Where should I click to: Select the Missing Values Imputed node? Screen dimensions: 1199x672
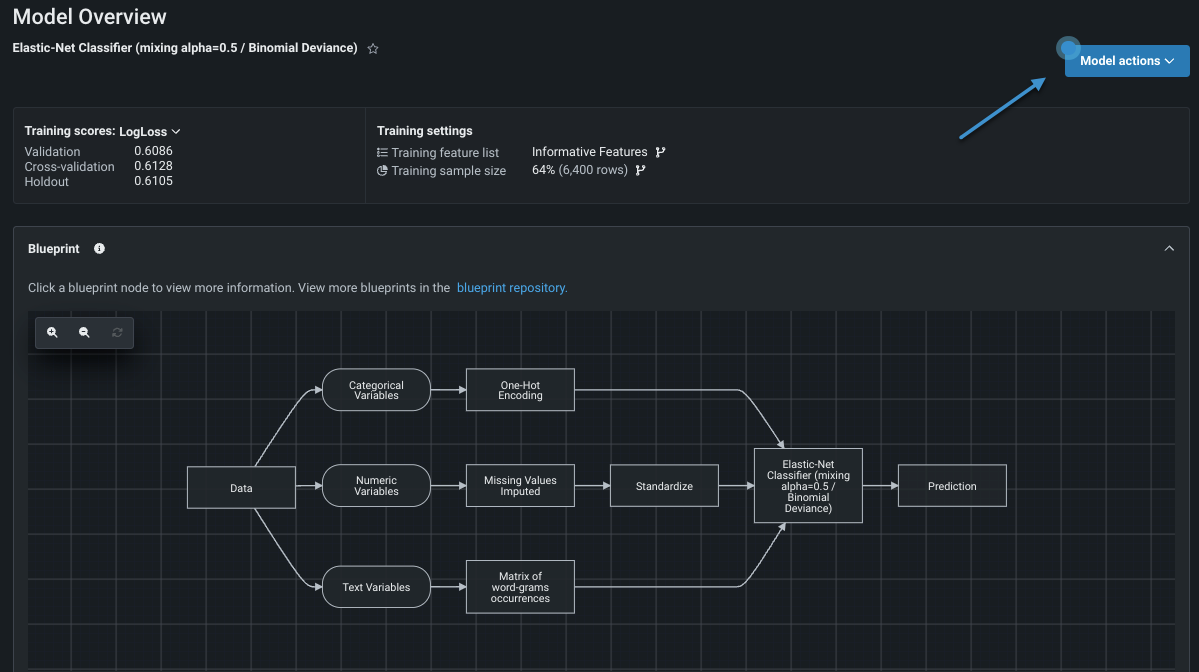point(520,486)
